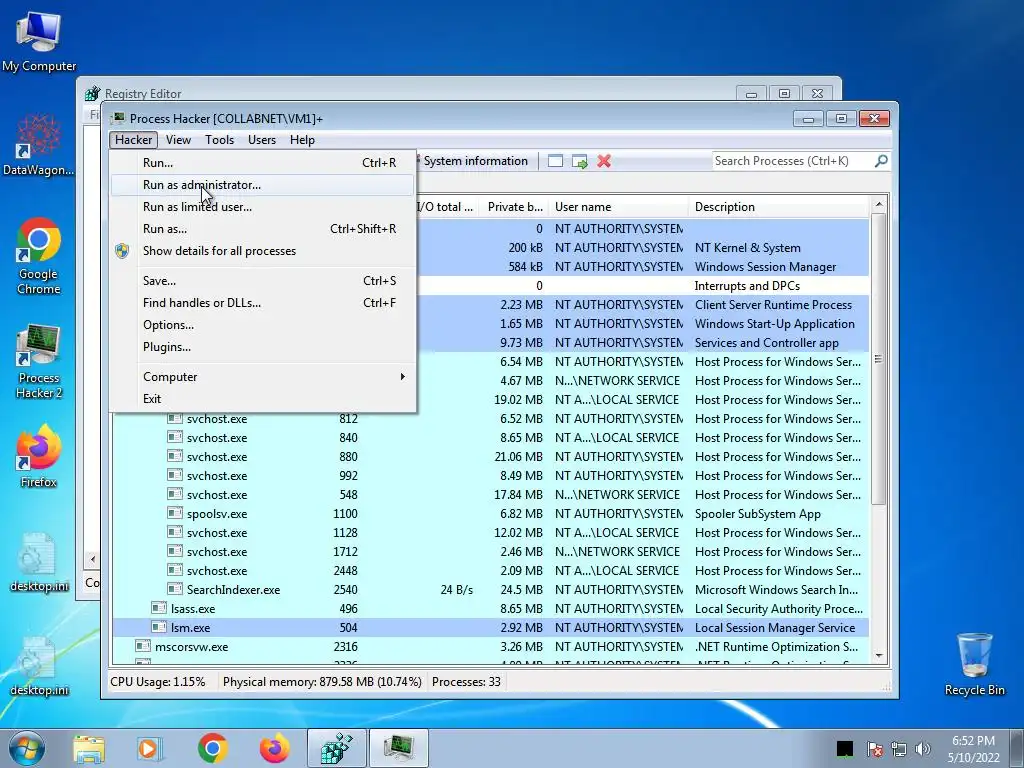Click the volume speaker tray icon
Screen dimensions: 1024x768
click(923, 749)
